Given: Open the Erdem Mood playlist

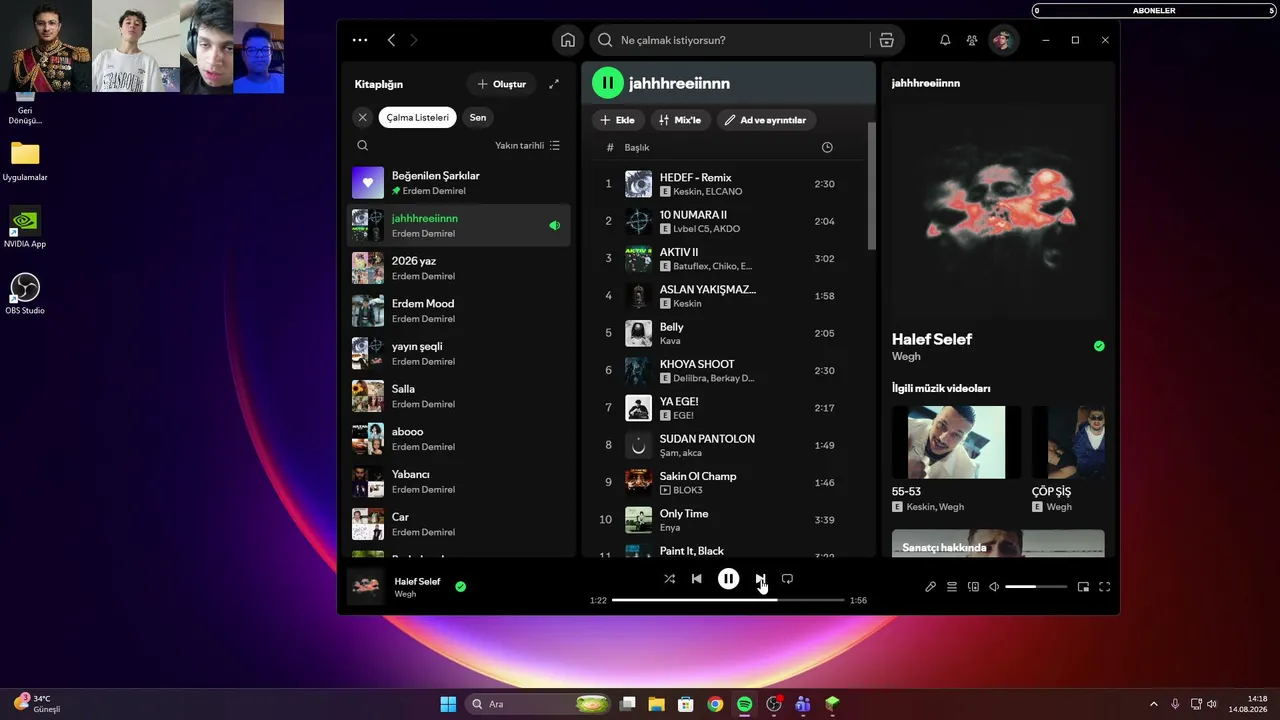Looking at the screenshot, I should click(x=459, y=311).
